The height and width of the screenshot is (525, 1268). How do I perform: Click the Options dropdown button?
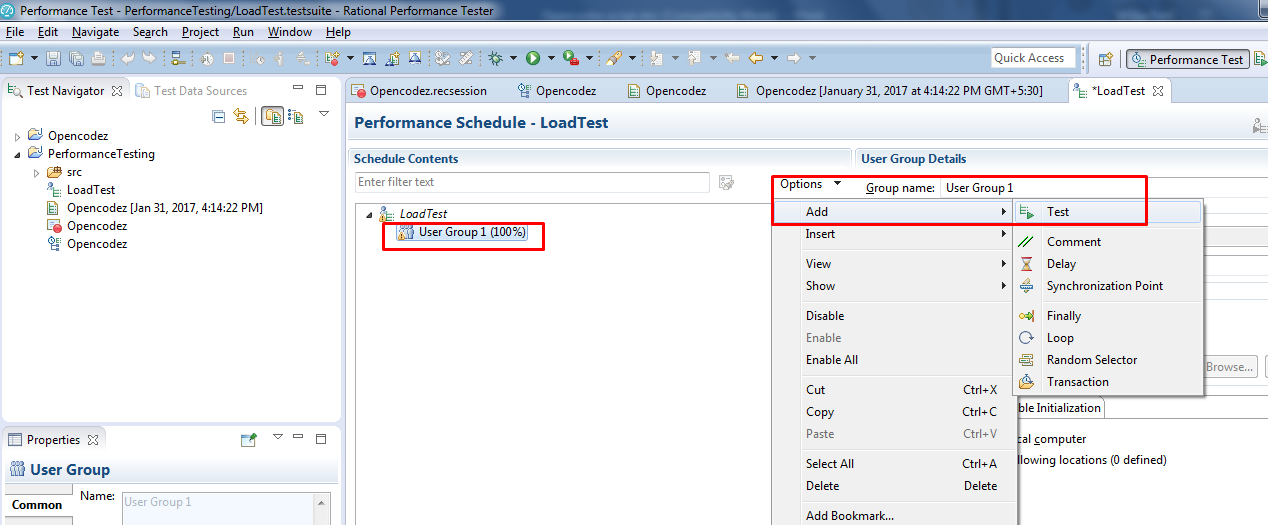(811, 184)
